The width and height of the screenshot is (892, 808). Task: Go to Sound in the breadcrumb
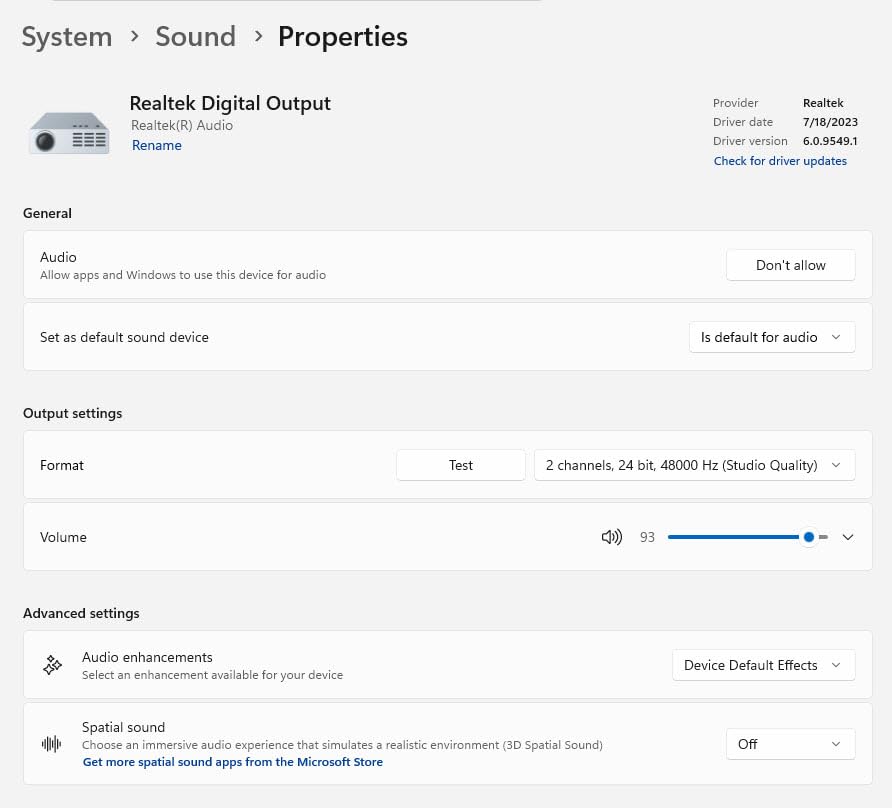coord(195,37)
